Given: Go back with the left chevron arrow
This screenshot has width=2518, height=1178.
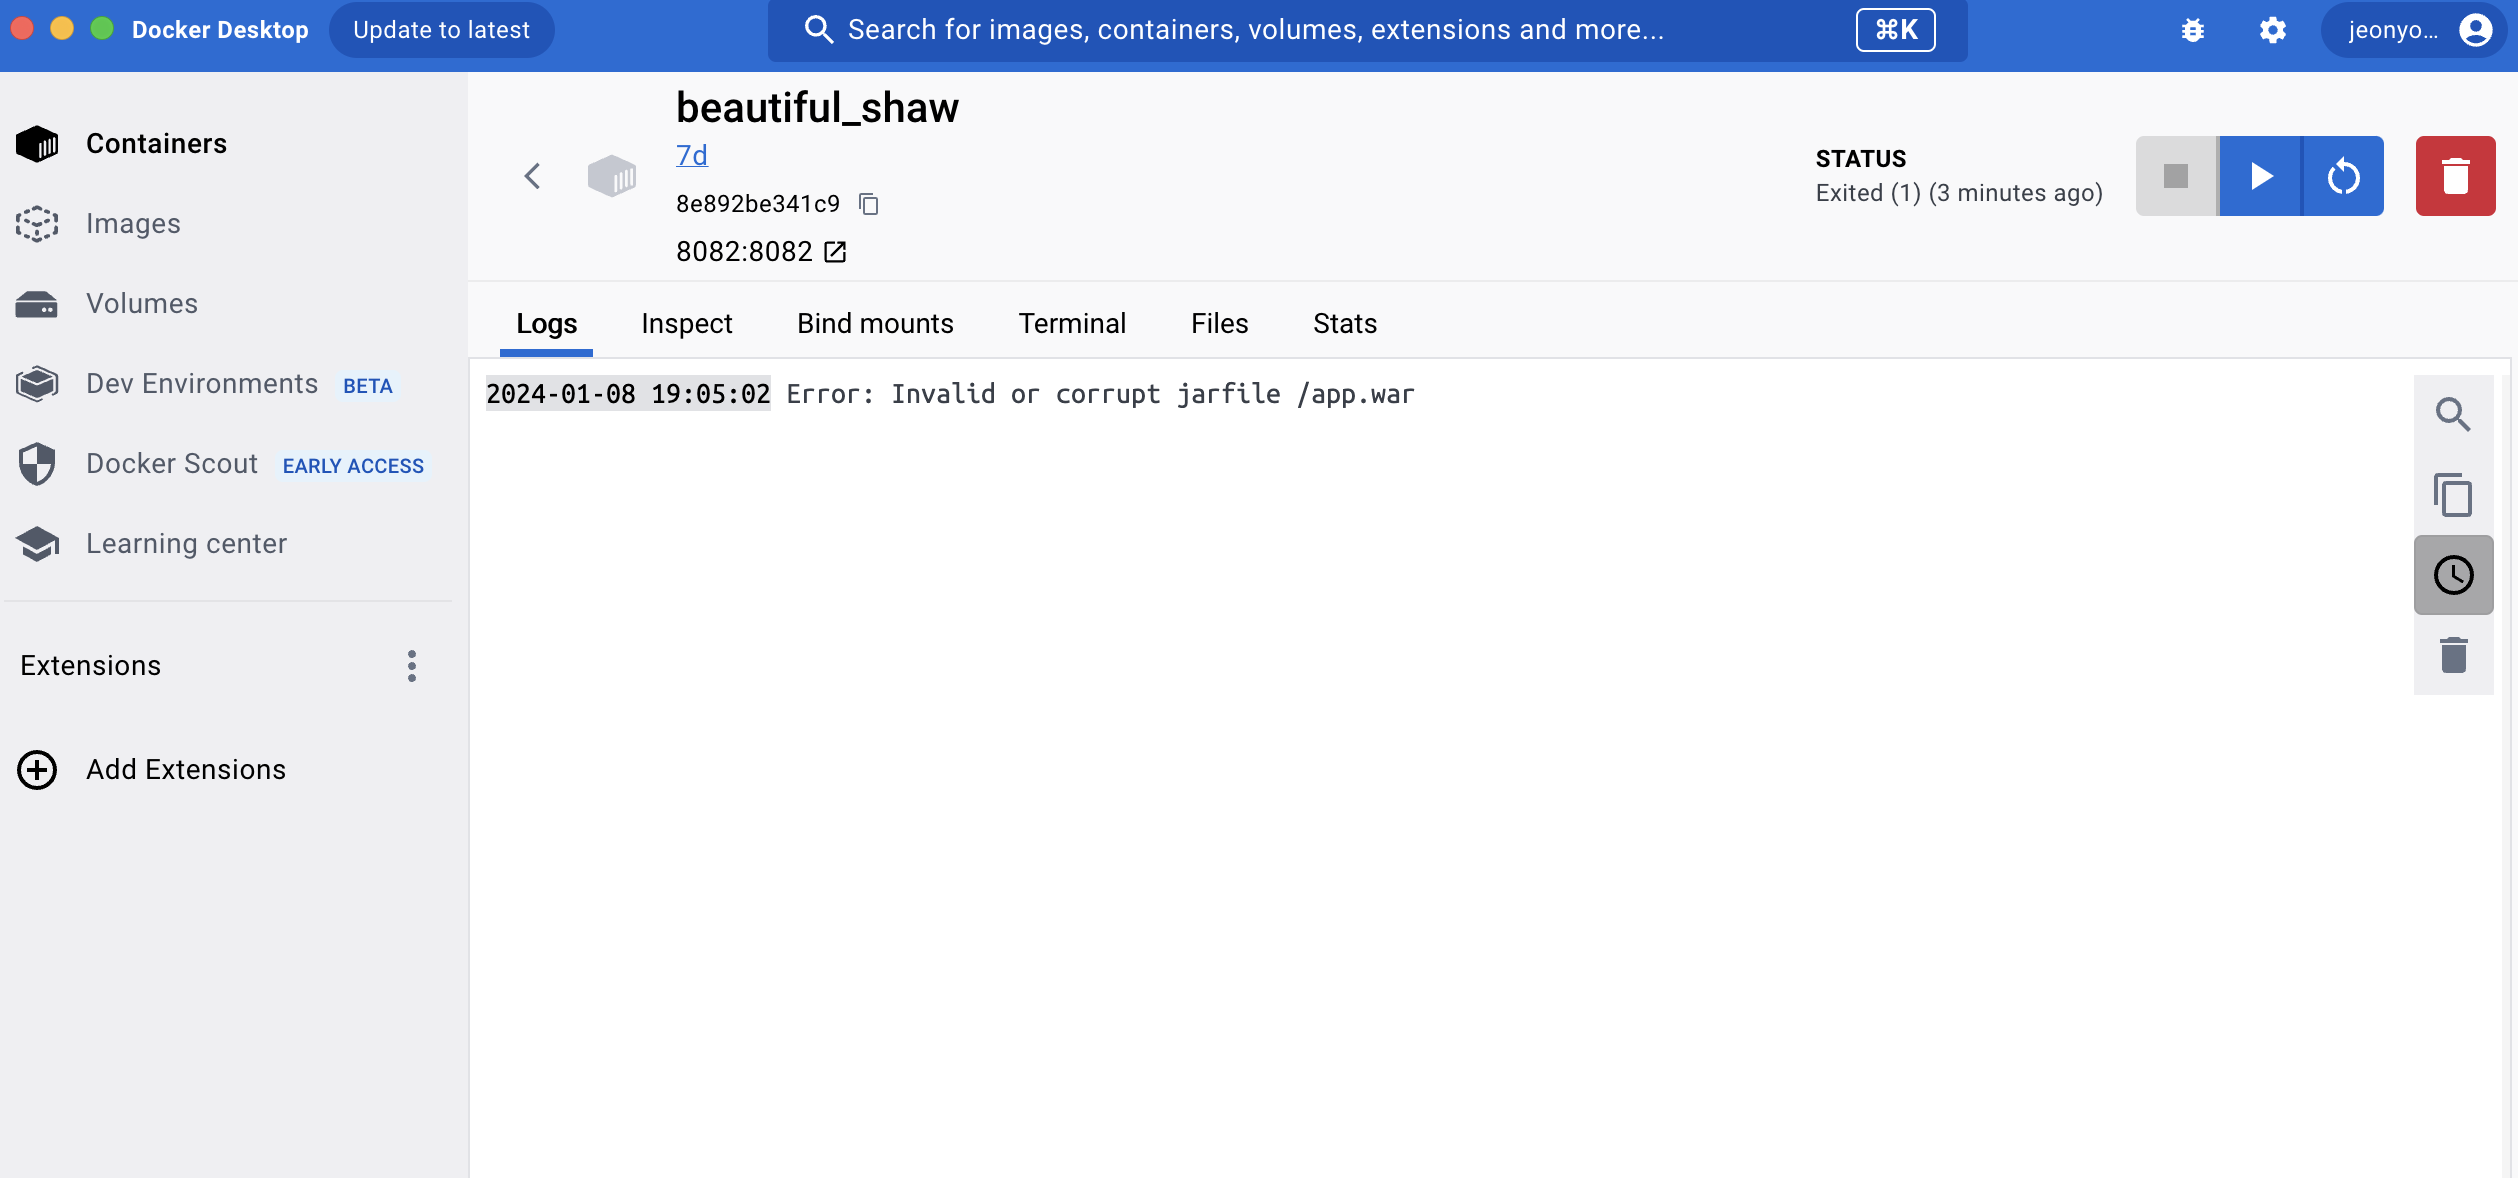Looking at the screenshot, I should tap(532, 176).
